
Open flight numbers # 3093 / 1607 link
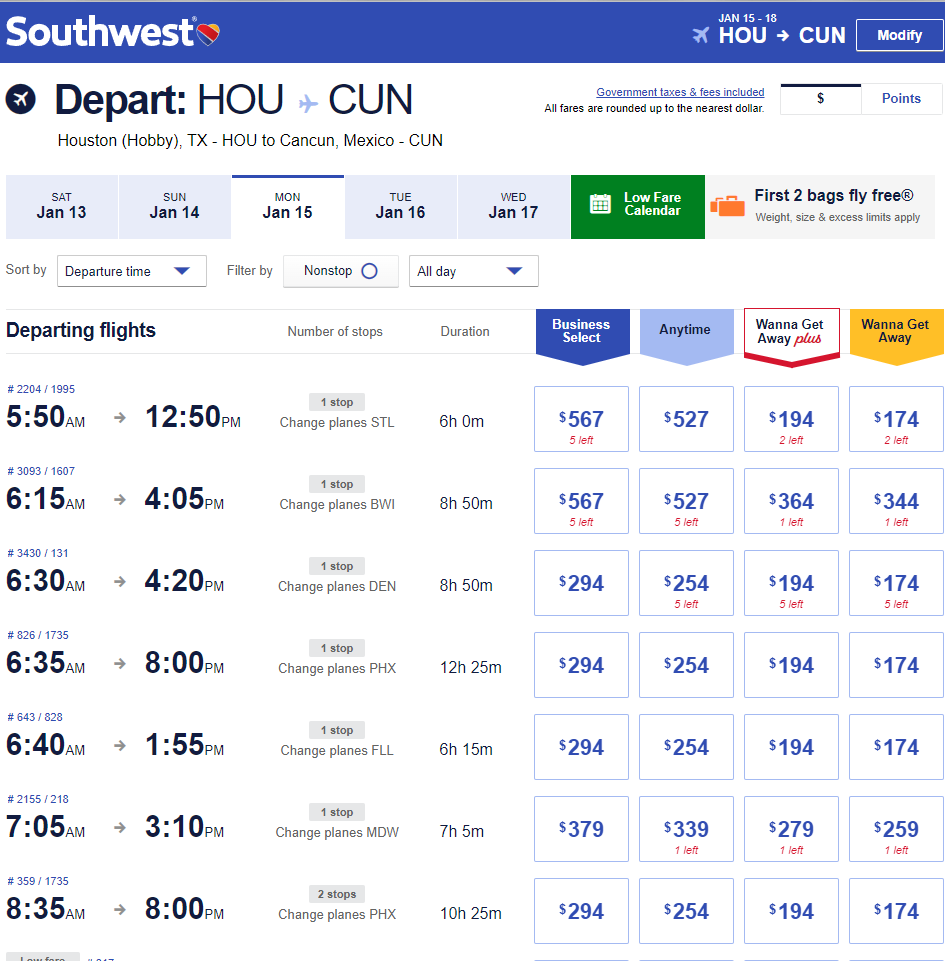41,471
